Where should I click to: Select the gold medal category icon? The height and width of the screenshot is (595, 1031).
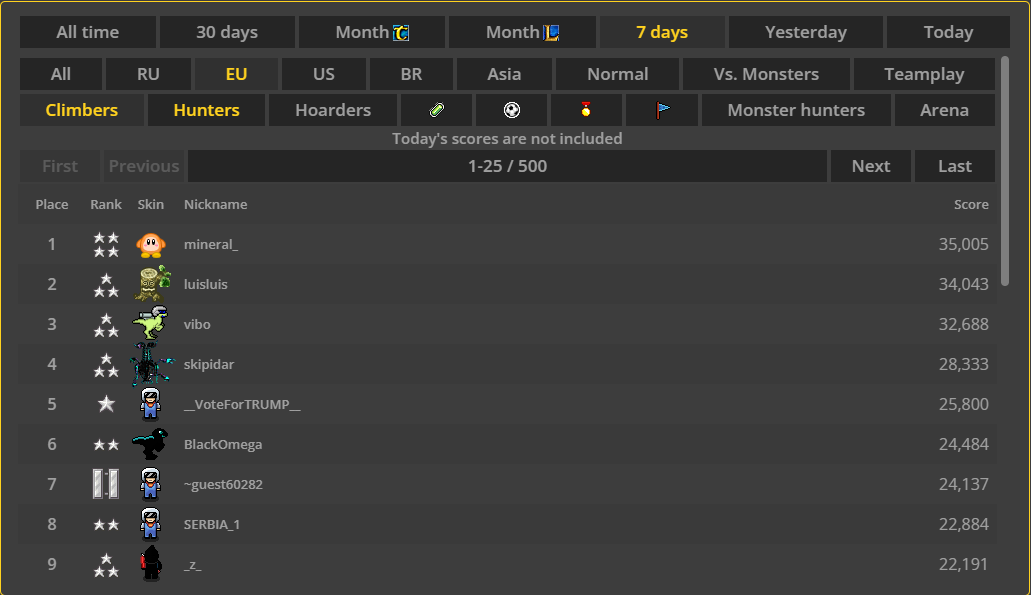[586, 110]
